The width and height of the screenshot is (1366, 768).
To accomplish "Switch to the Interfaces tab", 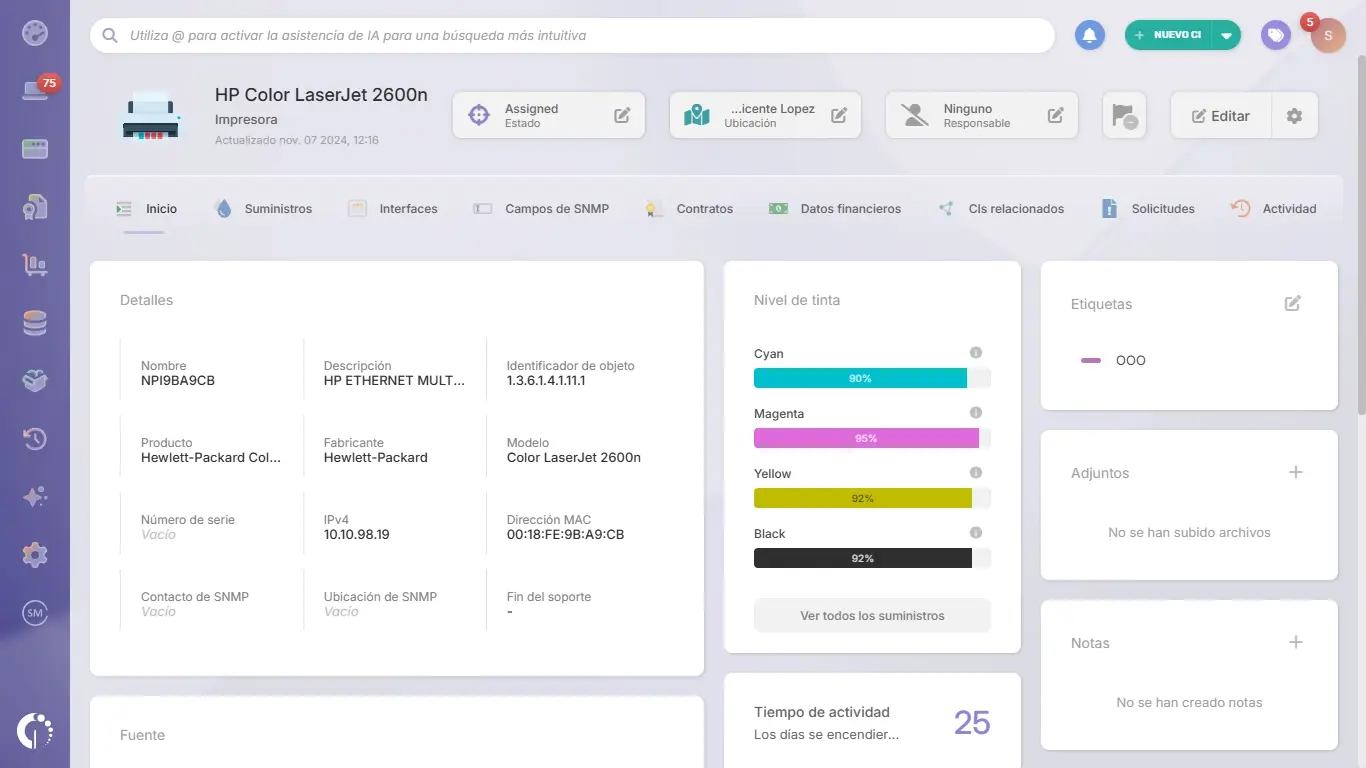I will pos(393,209).
